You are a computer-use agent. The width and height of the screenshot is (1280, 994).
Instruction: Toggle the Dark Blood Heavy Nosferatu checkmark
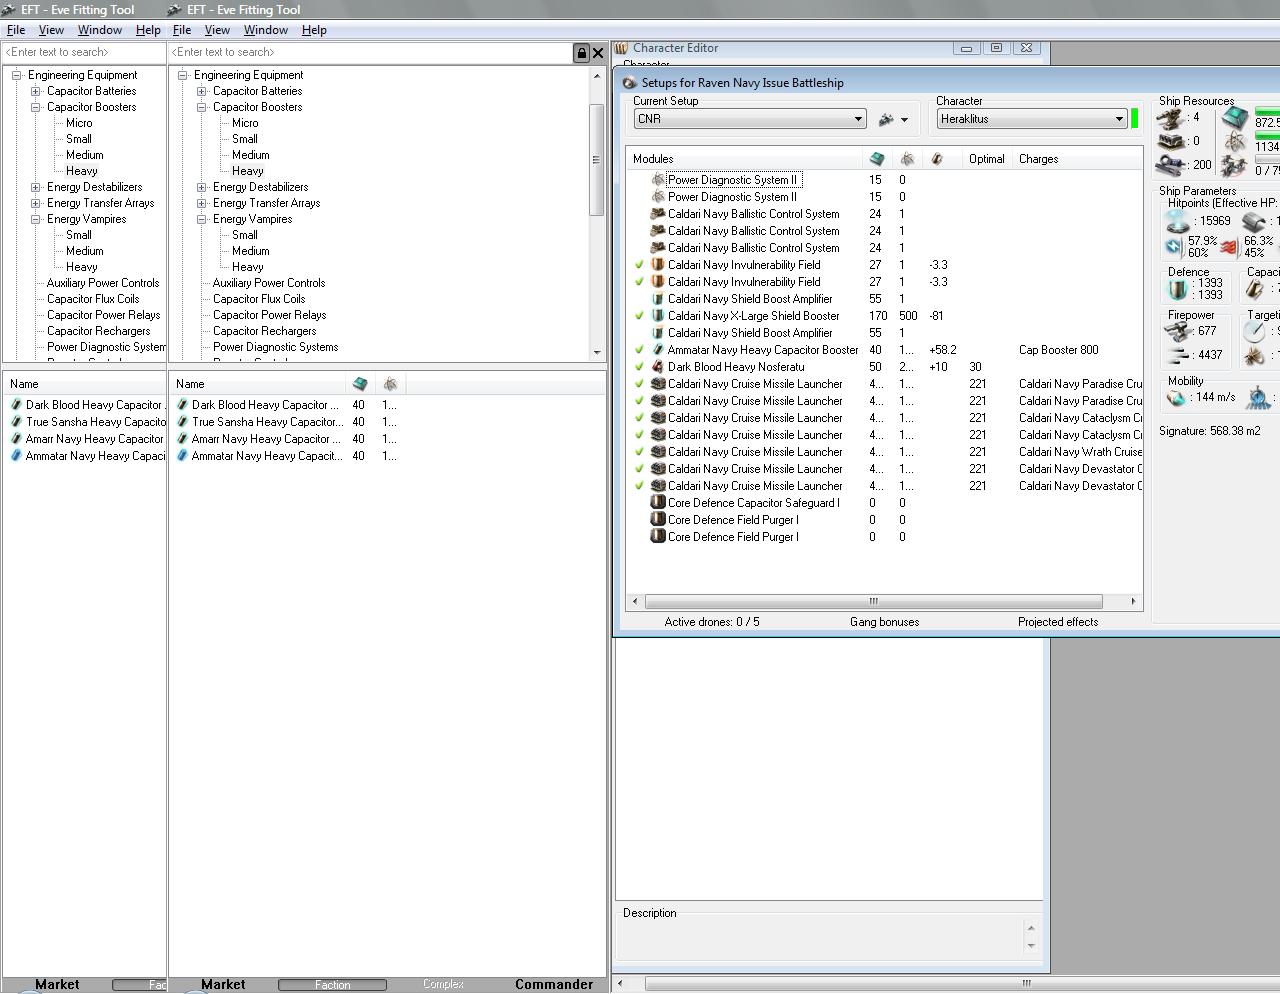click(x=639, y=367)
